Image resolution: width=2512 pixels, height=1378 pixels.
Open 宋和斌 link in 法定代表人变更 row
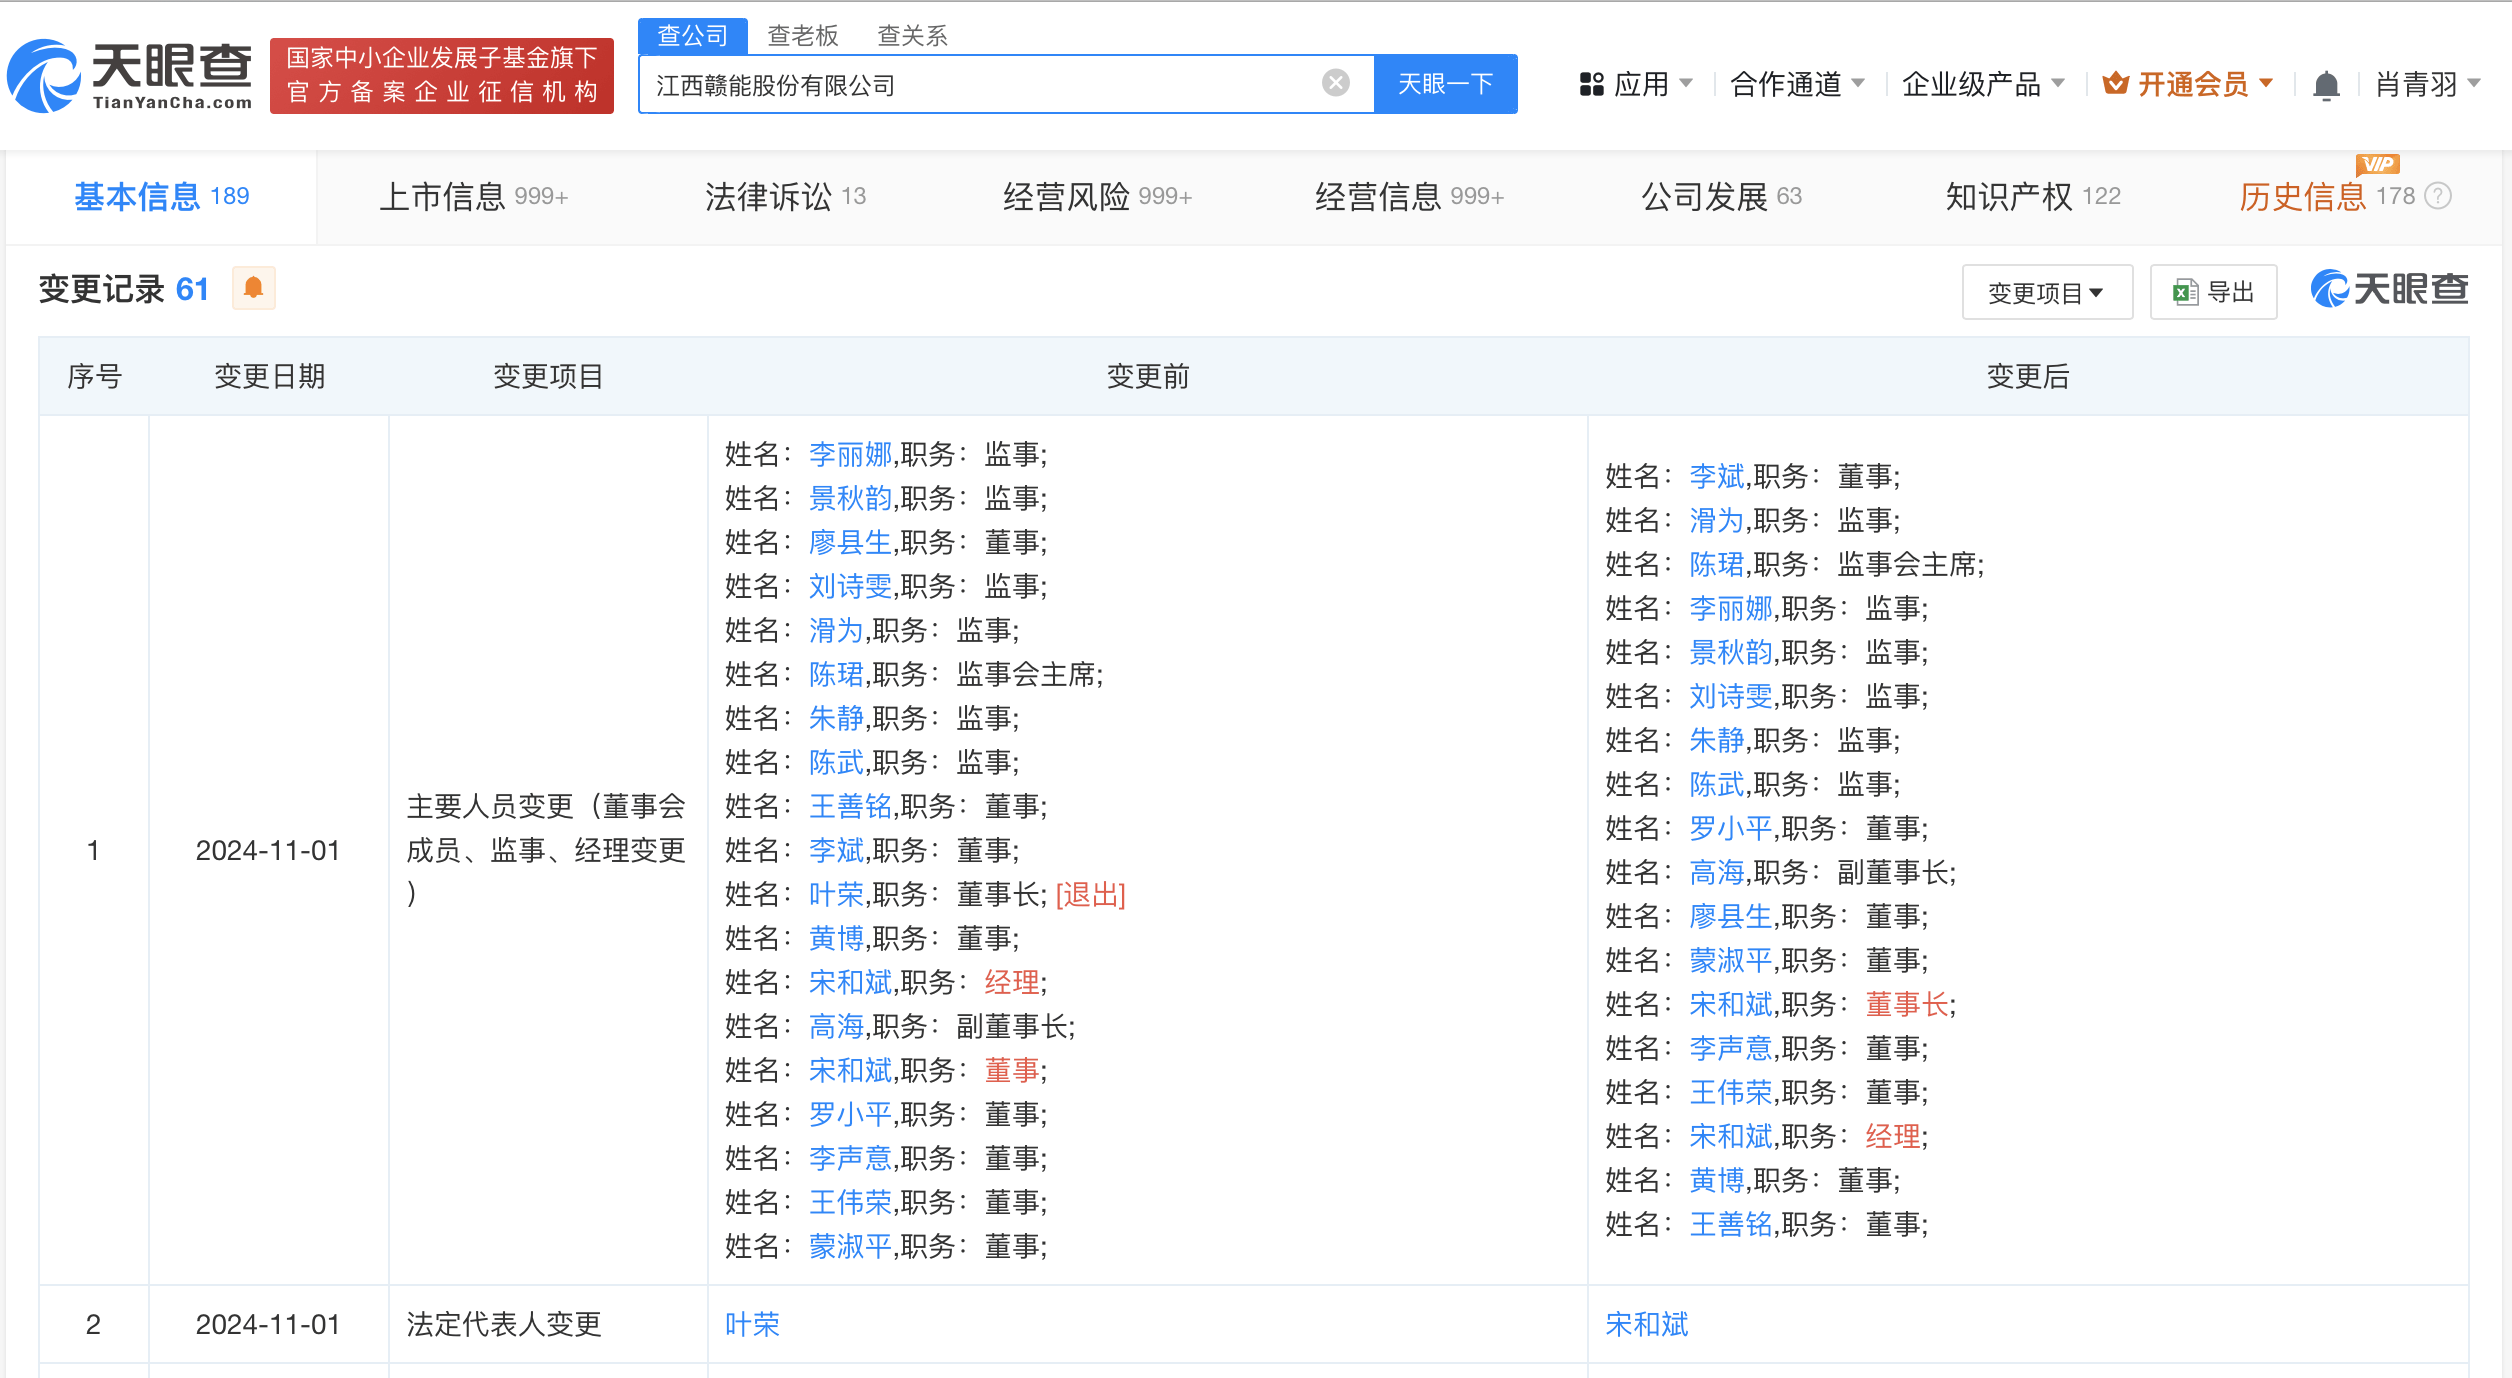(1647, 1324)
